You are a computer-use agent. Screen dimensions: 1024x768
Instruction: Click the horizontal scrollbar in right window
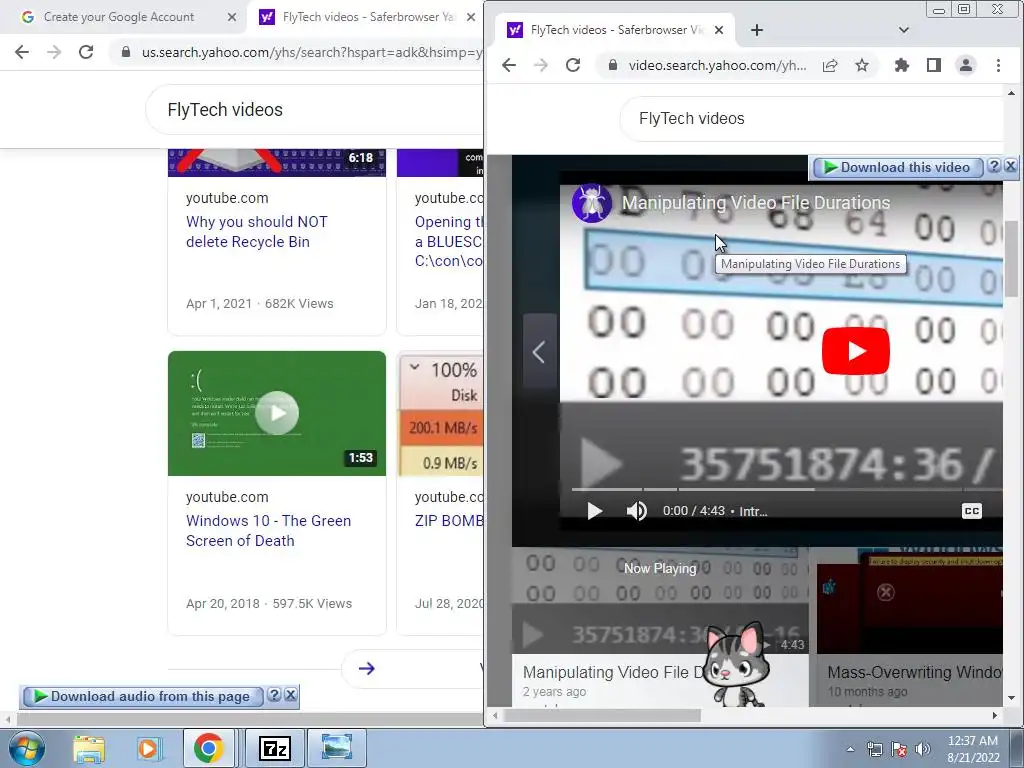602,716
